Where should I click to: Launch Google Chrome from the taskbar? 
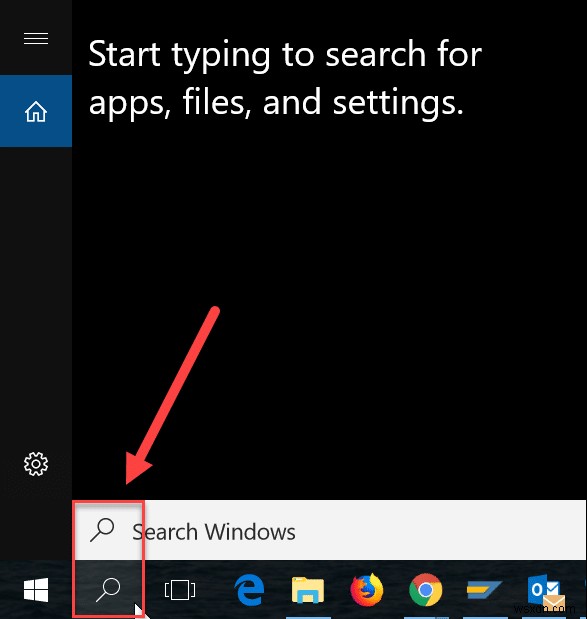pyautogui.click(x=426, y=590)
